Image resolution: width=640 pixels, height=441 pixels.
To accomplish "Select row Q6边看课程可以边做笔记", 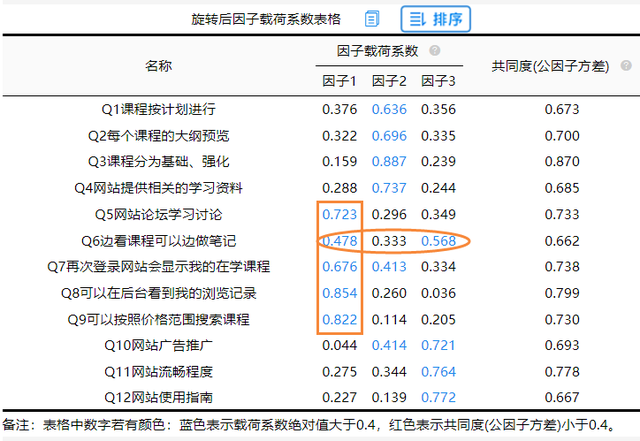I will [321, 241].
